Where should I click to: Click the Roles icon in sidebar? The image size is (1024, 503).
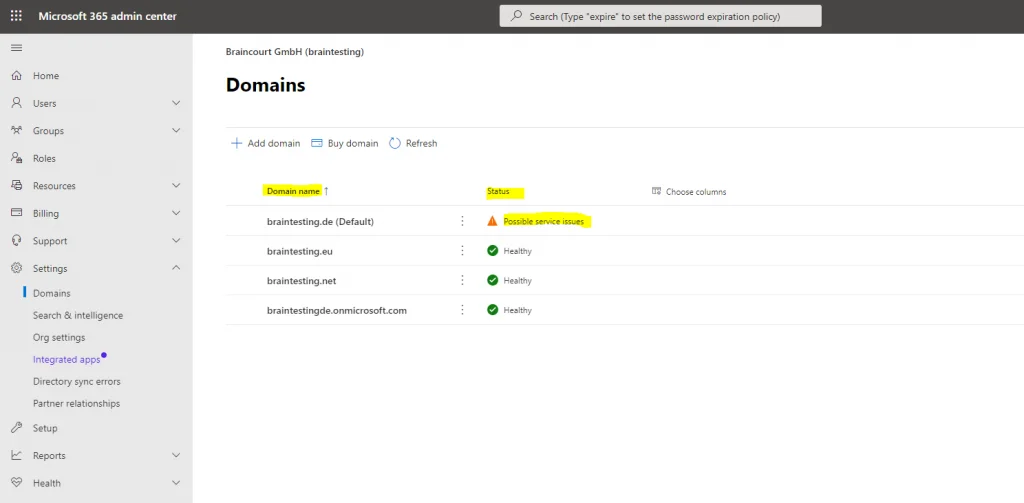click(x=17, y=158)
